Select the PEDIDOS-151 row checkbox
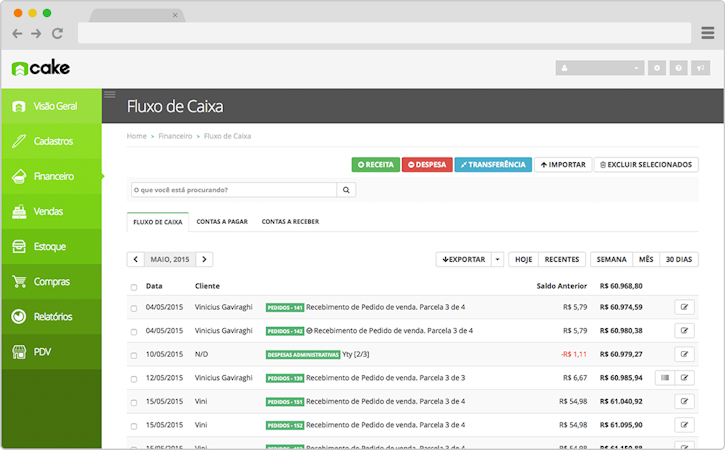This screenshot has height=450, width=725. (x=134, y=403)
